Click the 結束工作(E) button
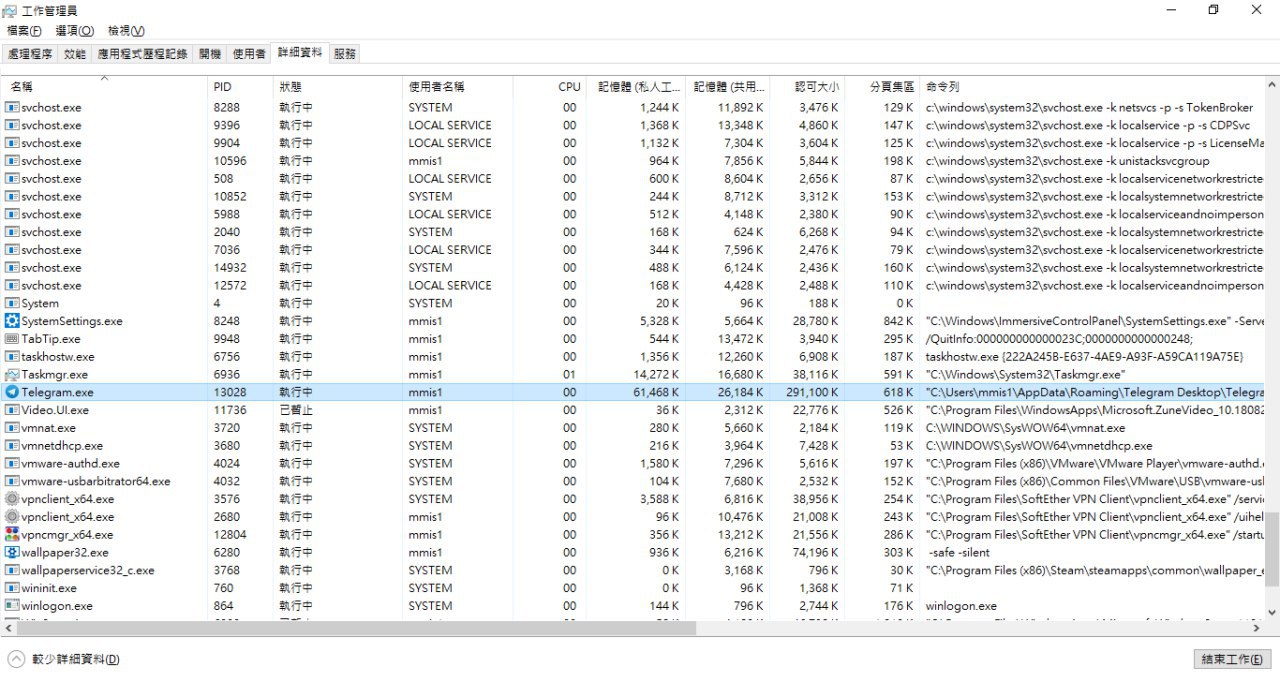Viewport: 1280px width, 682px height. click(x=1233, y=660)
